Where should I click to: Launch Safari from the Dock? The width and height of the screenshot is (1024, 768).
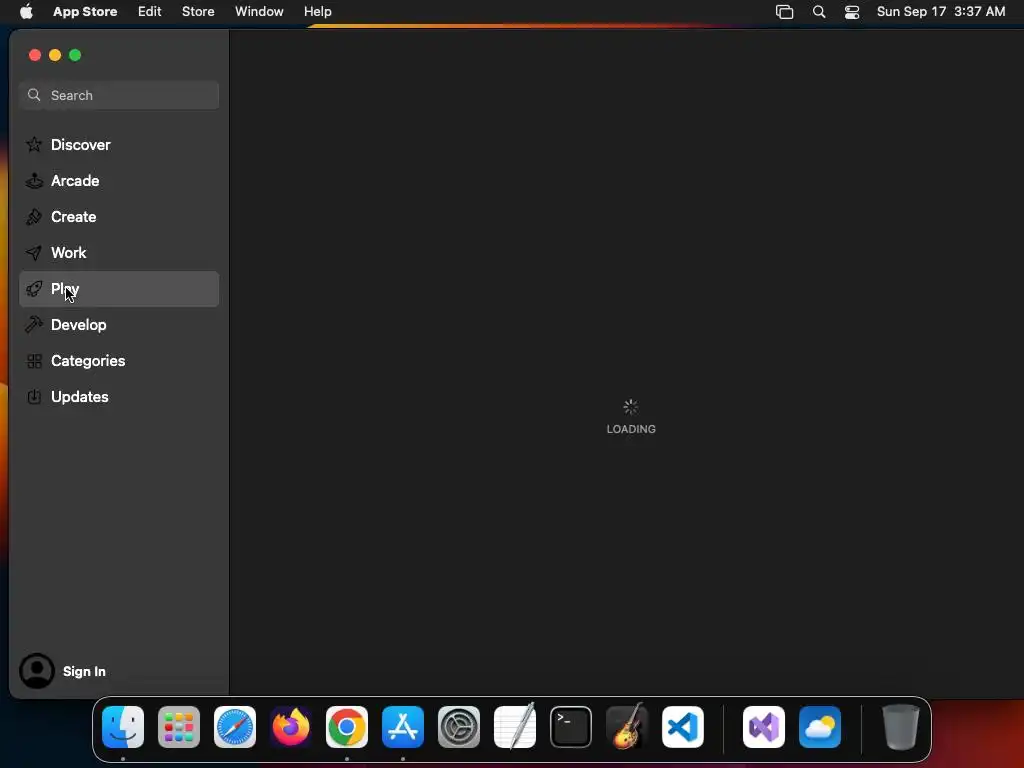coord(235,727)
